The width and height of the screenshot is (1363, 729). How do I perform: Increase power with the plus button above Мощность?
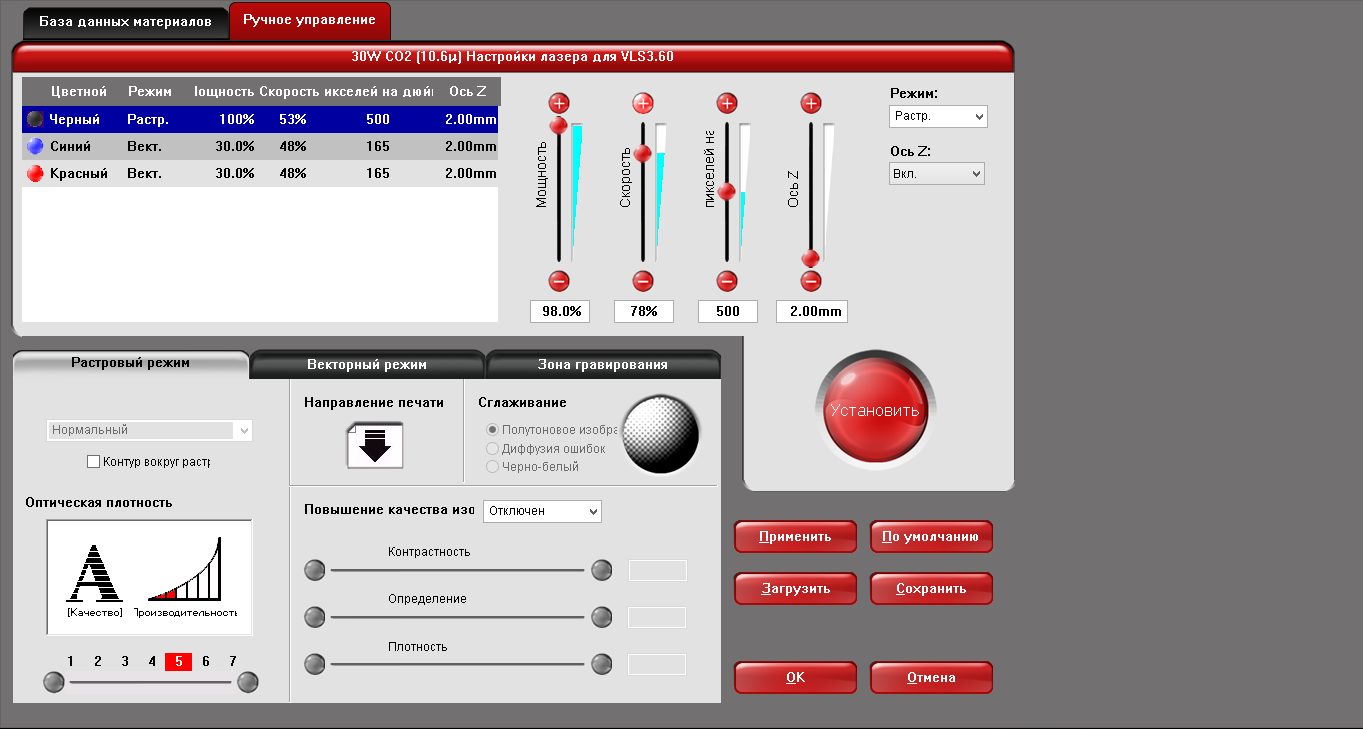(x=559, y=103)
